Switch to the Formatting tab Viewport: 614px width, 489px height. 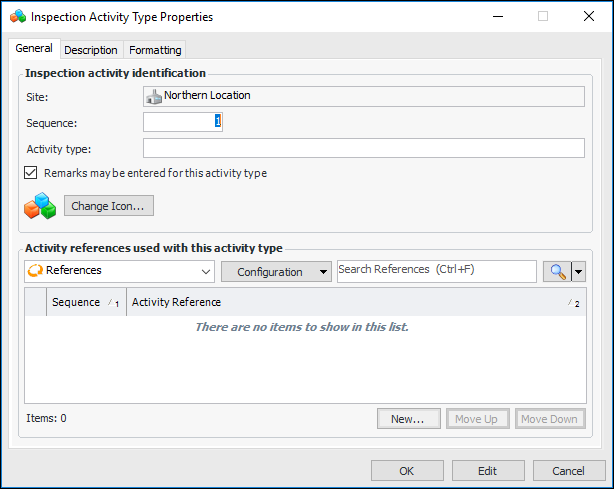point(155,50)
